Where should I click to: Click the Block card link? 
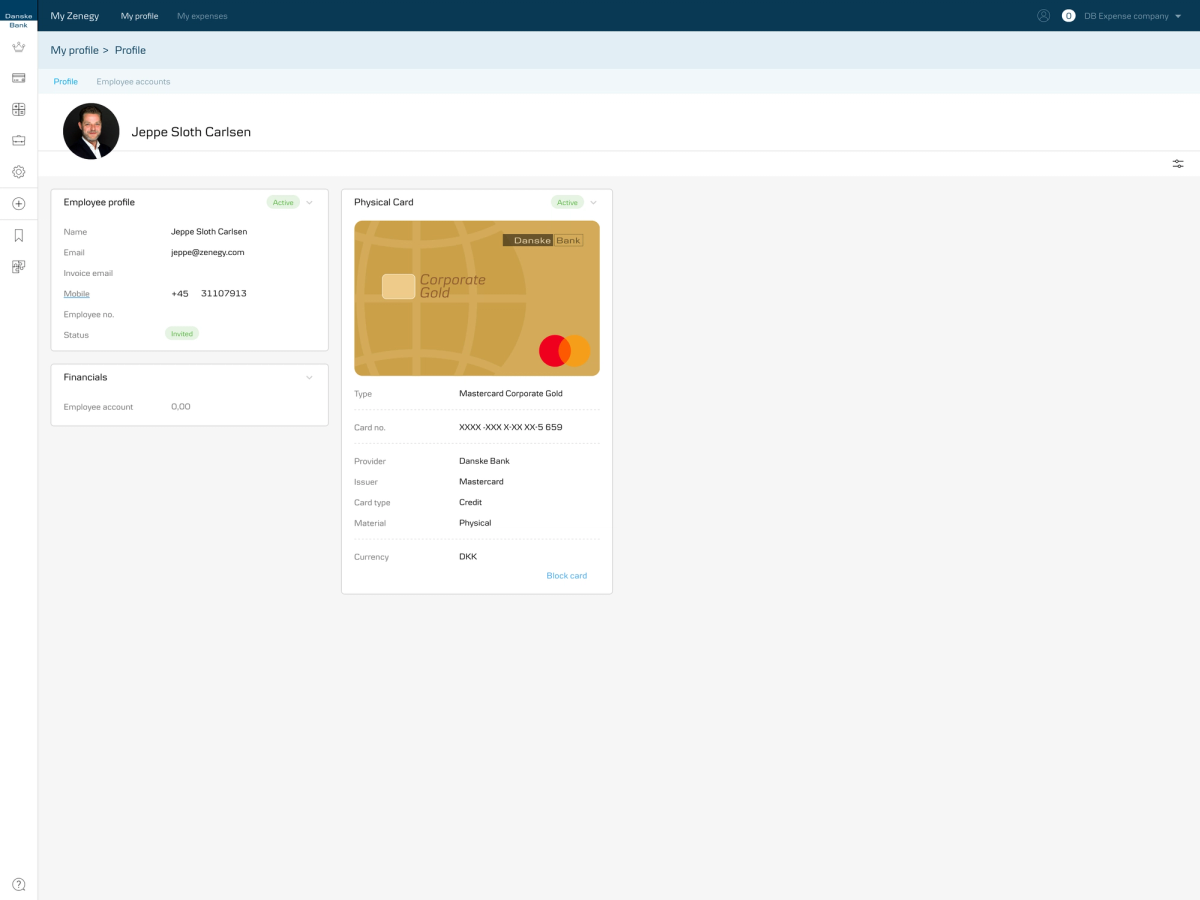coord(567,576)
